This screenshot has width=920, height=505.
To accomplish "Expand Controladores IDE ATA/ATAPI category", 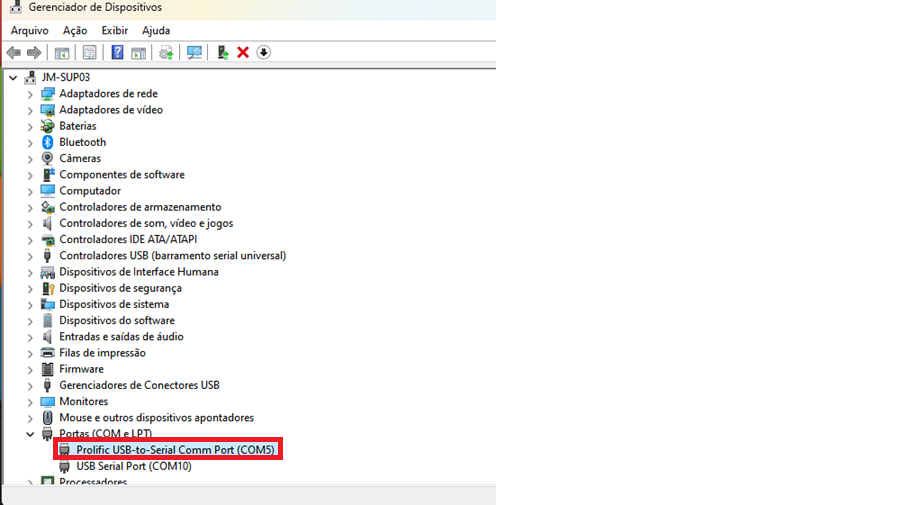I will pos(30,239).
